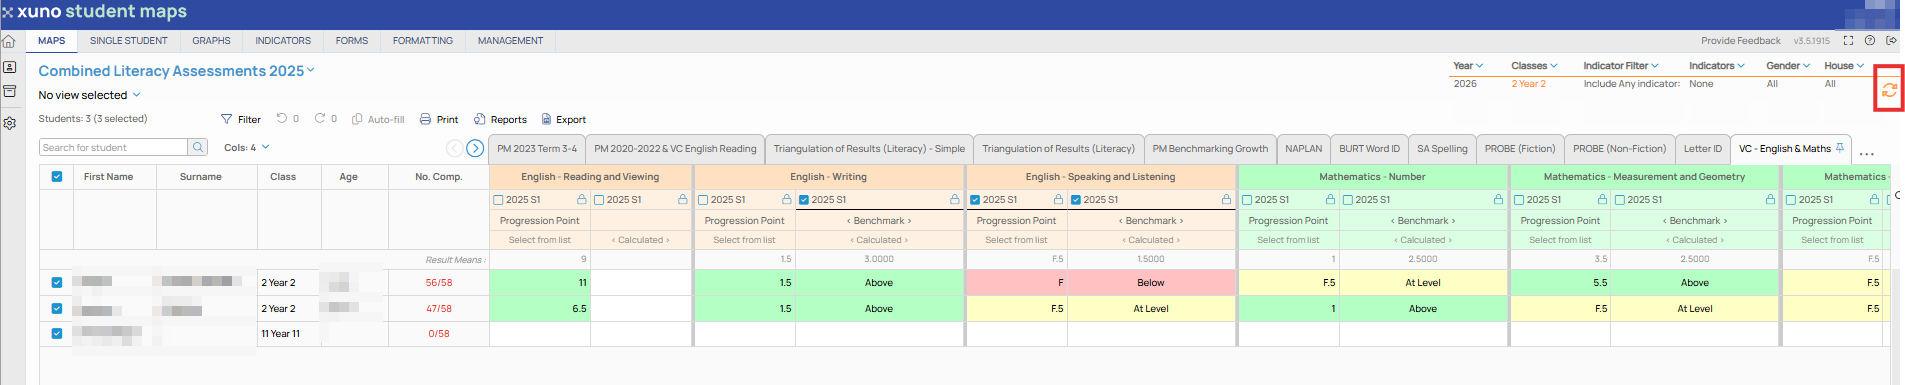Uncheck 2025 S1 Benchmark under English - Writing
Image resolution: width=1905 pixels, height=385 pixels.
coord(804,200)
